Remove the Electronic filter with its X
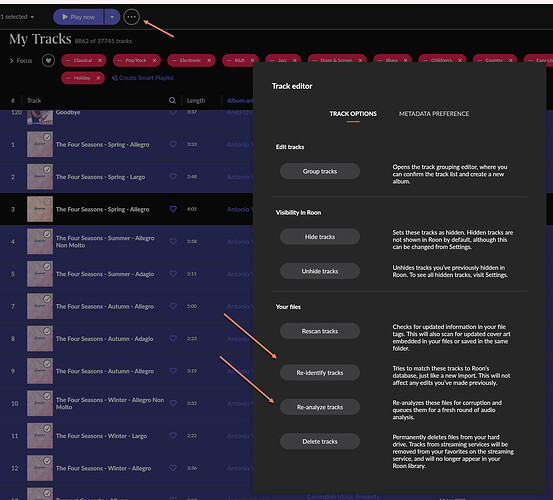553x500 pixels. [209, 61]
